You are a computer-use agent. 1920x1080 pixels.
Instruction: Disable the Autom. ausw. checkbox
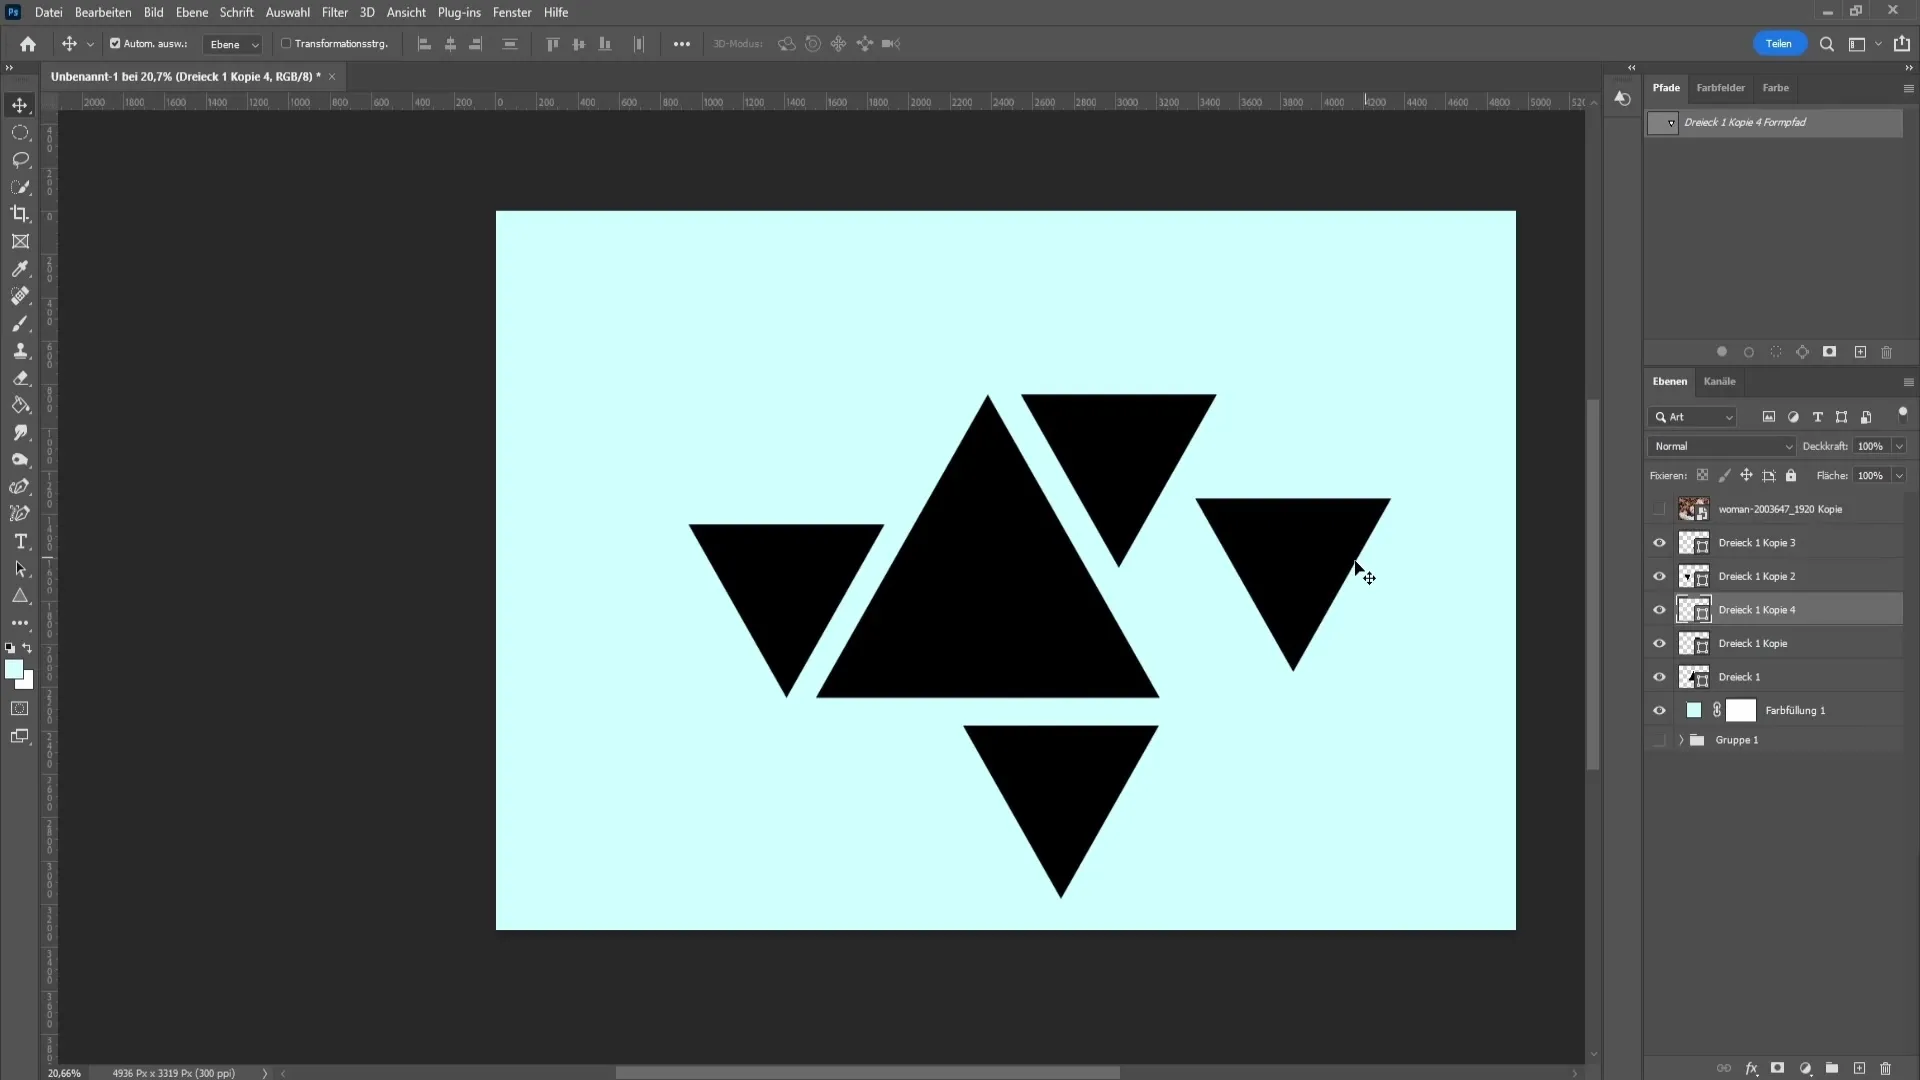point(115,44)
